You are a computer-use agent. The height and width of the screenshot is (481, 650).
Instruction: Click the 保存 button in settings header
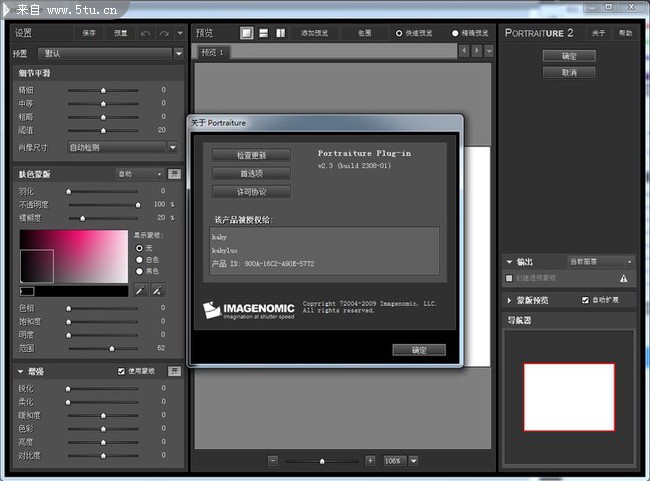coord(89,33)
